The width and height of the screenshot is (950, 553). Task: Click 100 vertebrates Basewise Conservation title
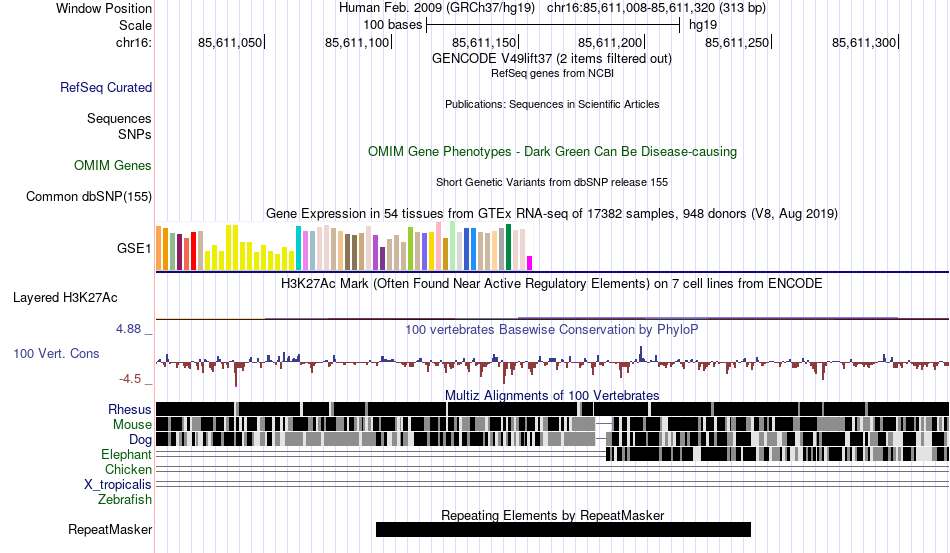[552, 329]
